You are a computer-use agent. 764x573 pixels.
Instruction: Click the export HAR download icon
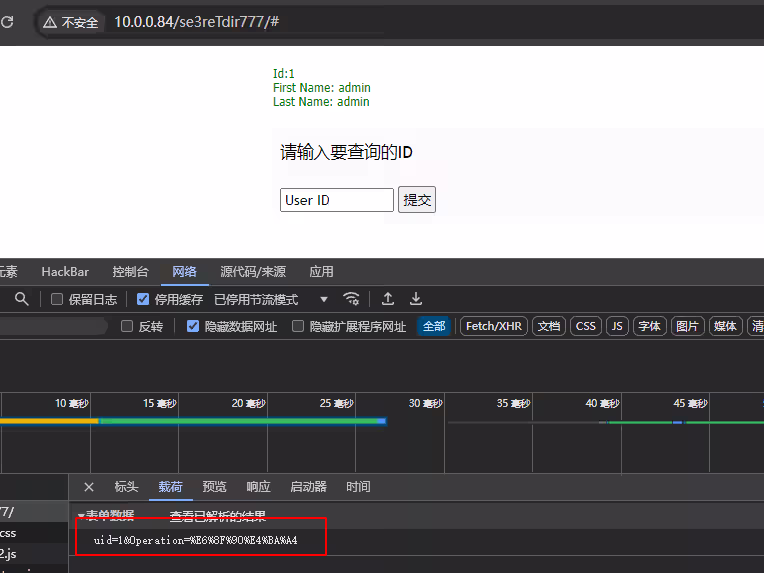(416, 299)
